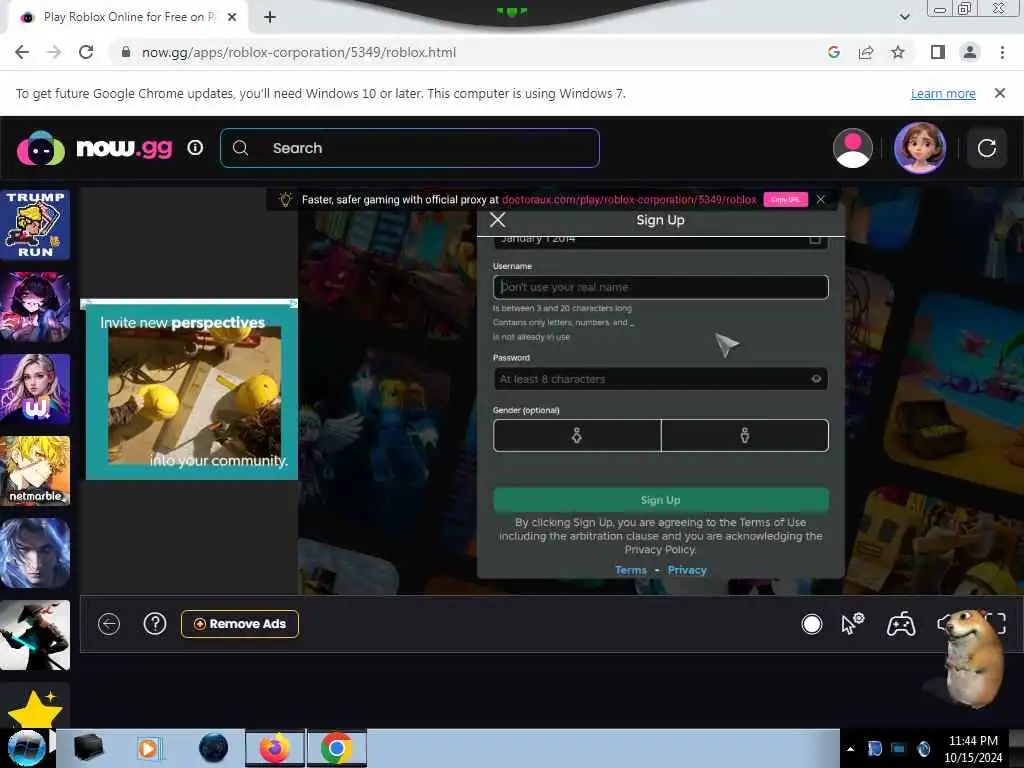This screenshot has height=768, width=1024.
Task: Open the blonde girl W game thumbnail
Action: (35, 389)
